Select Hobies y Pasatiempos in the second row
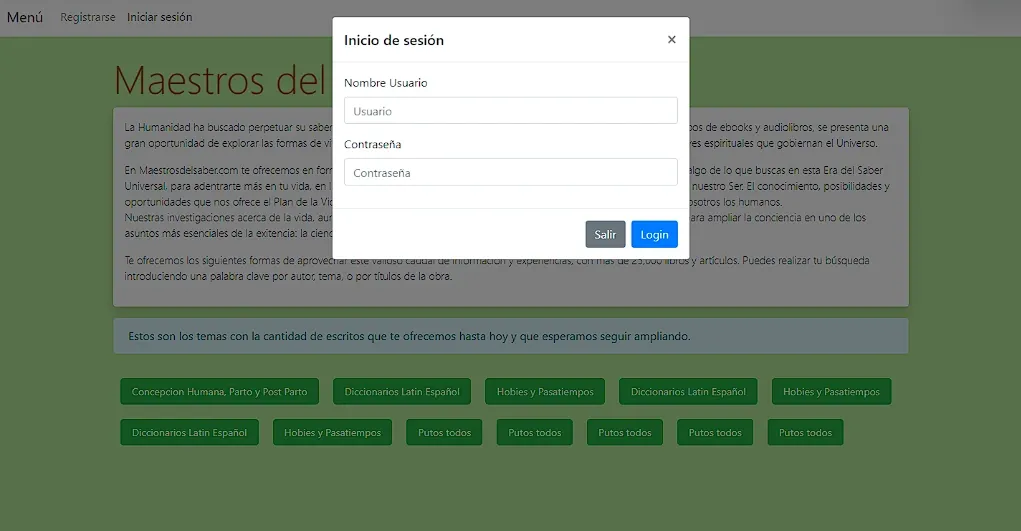 332,433
